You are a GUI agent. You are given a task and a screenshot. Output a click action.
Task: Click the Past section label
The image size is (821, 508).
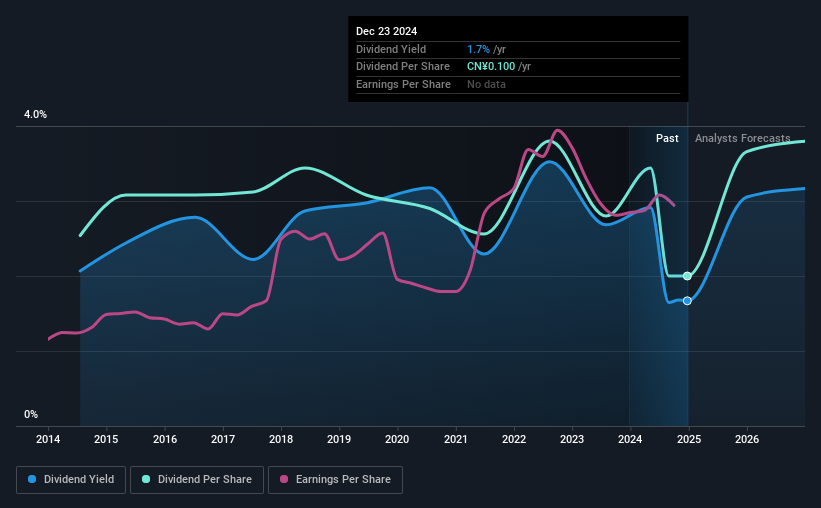[667, 138]
